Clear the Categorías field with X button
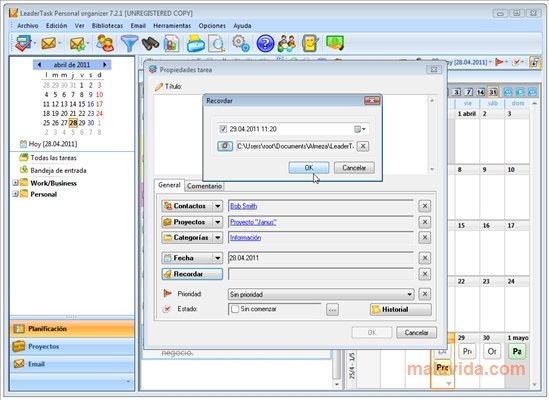Screen dimensions: 549x400 tap(424, 237)
